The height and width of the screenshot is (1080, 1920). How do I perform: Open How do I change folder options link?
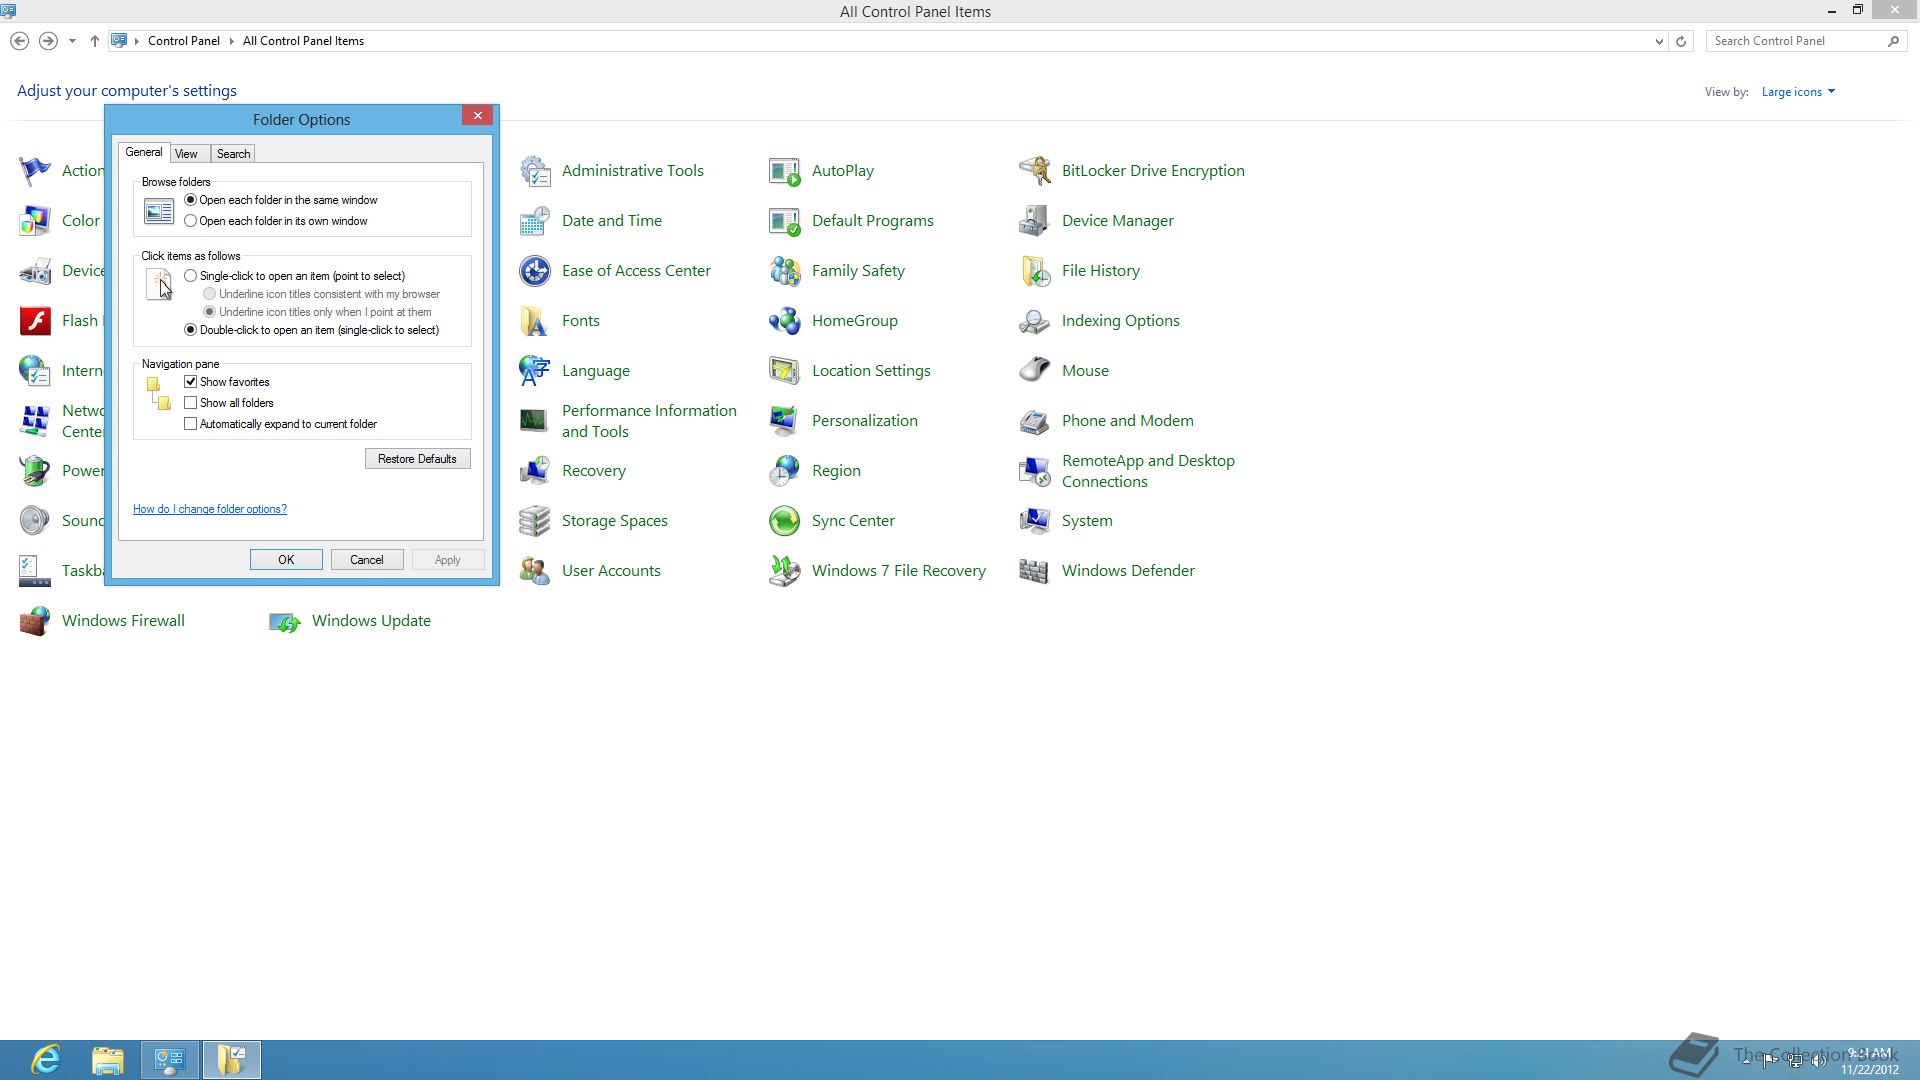(x=210, y=509)
